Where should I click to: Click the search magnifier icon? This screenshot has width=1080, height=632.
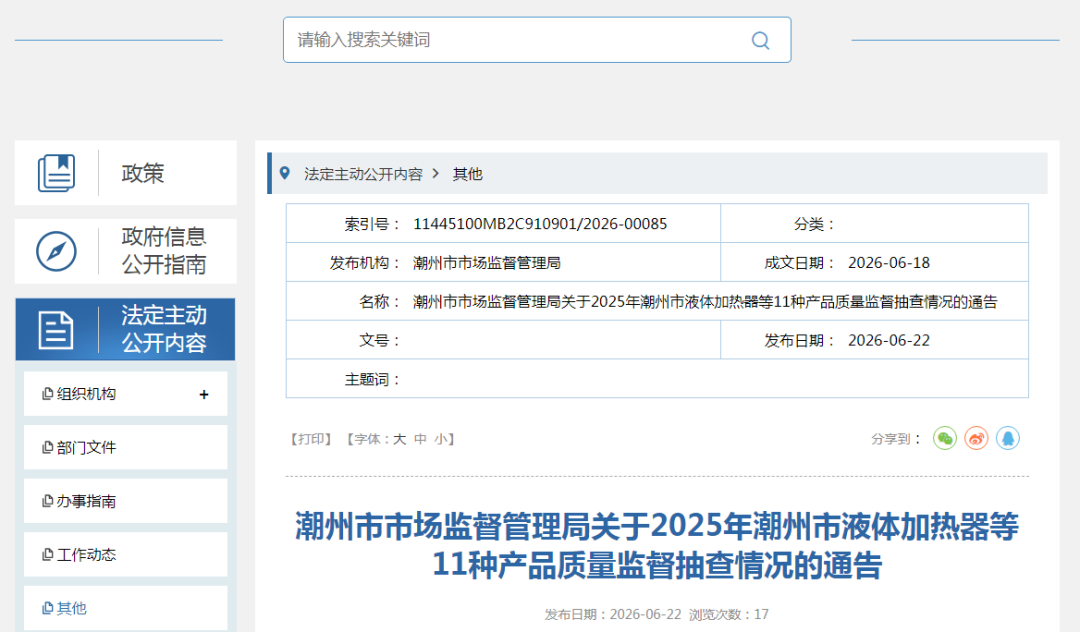pos(760,41)
